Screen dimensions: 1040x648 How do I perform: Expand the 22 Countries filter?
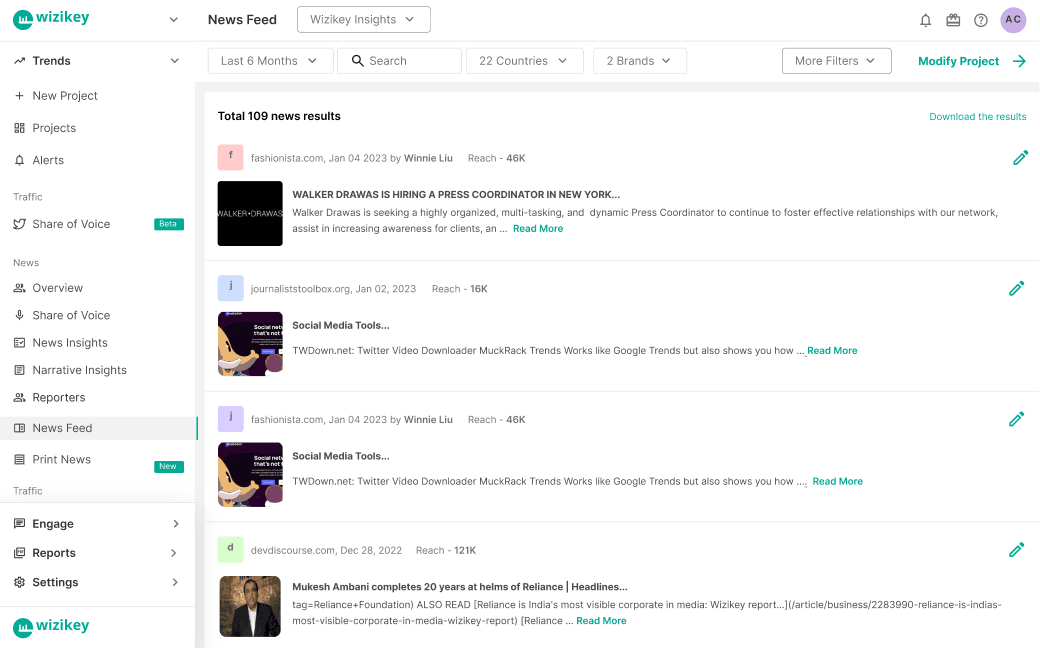(x=524, y=61)
